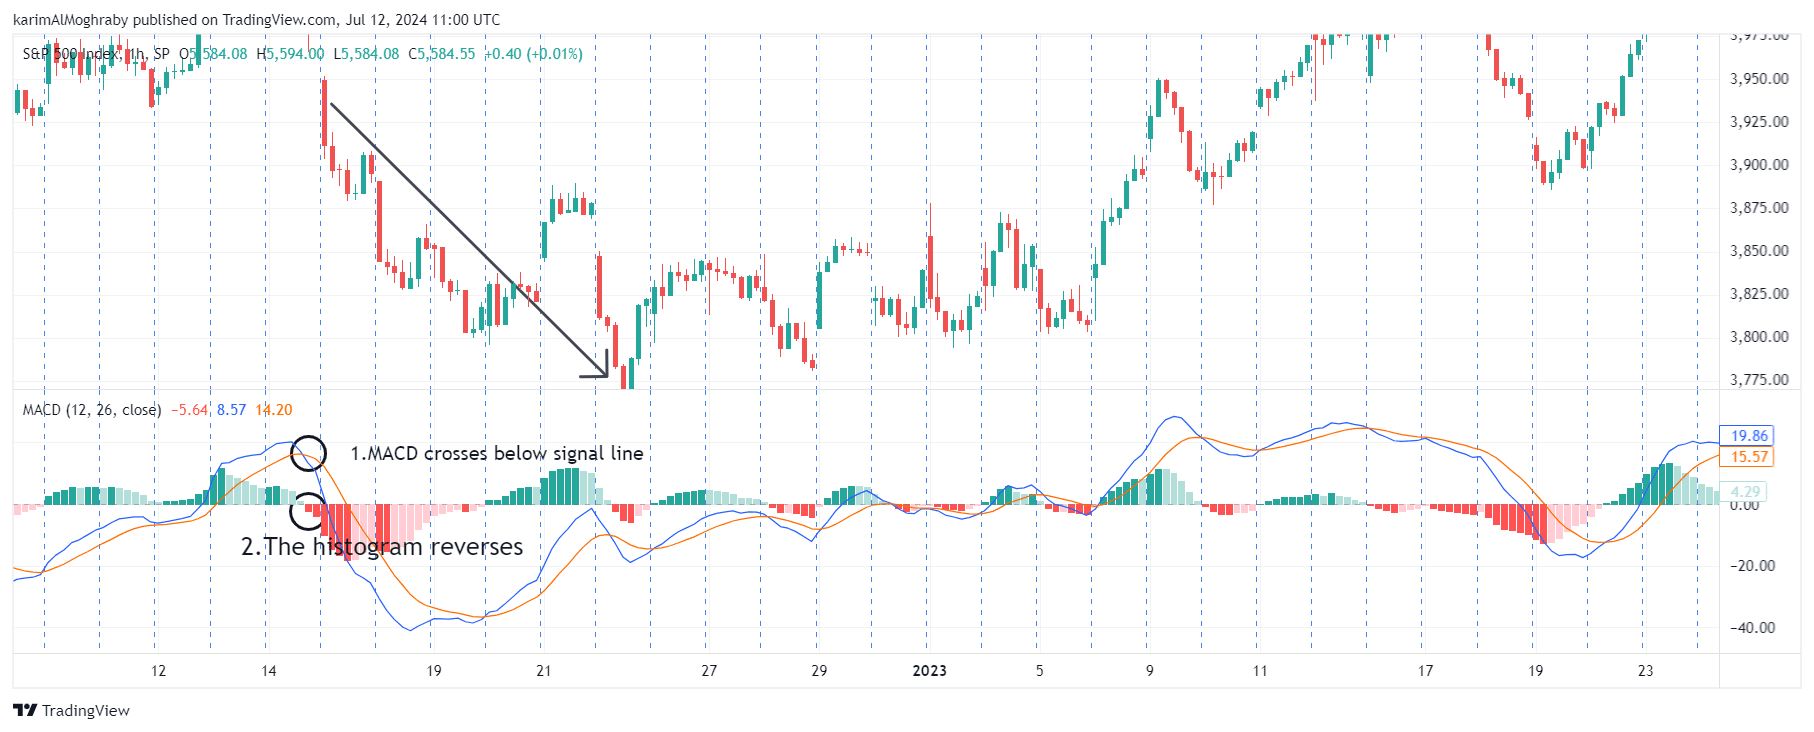This screenshot has width=1814, height=732.
Task: Click the 3,775.00 price axis label
Action: click(1759, 379)
